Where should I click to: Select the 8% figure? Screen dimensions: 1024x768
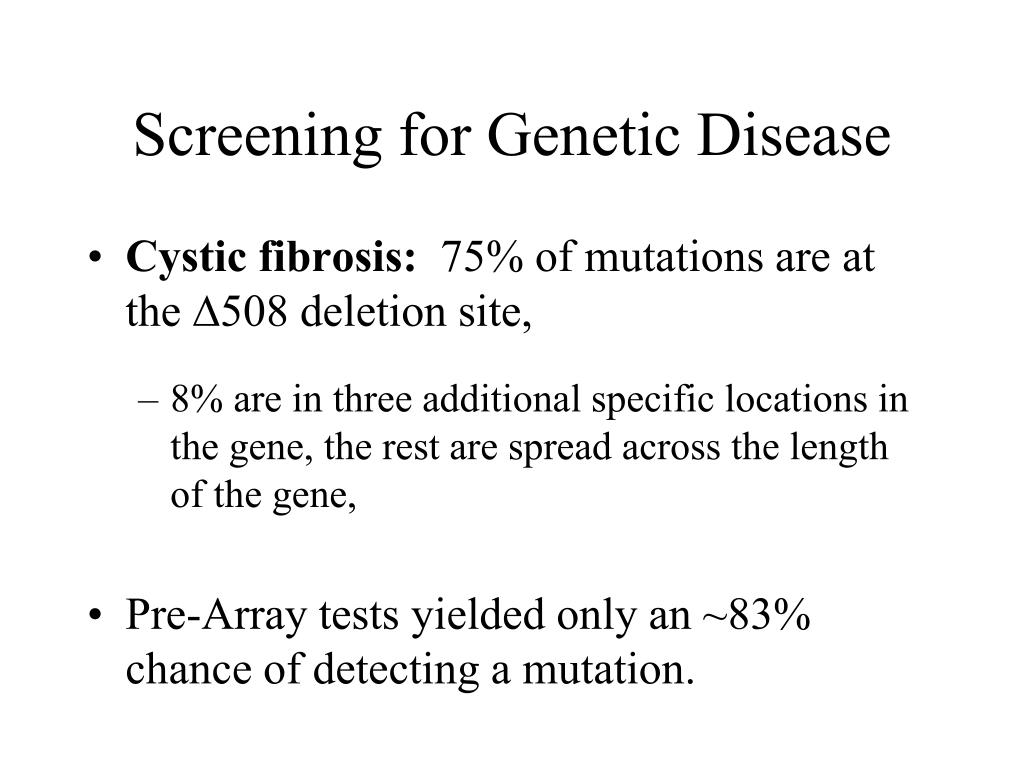click(x=197, y=399)
